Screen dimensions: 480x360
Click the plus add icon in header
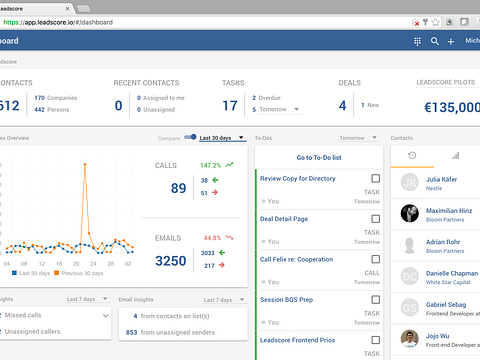click(x=451, y=42)
